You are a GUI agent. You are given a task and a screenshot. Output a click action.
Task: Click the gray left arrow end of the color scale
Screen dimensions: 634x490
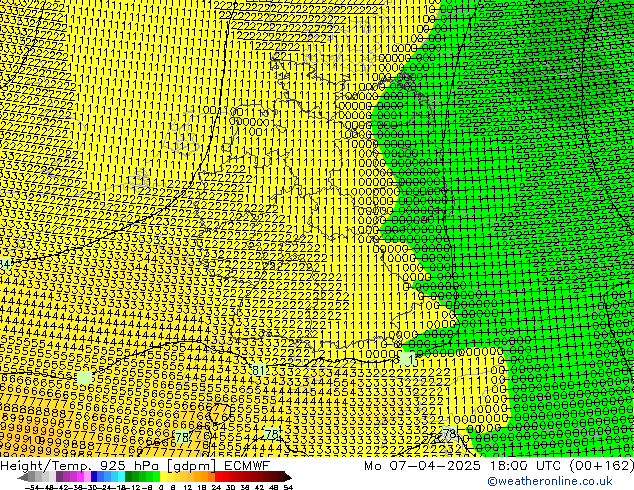(22, 477)
